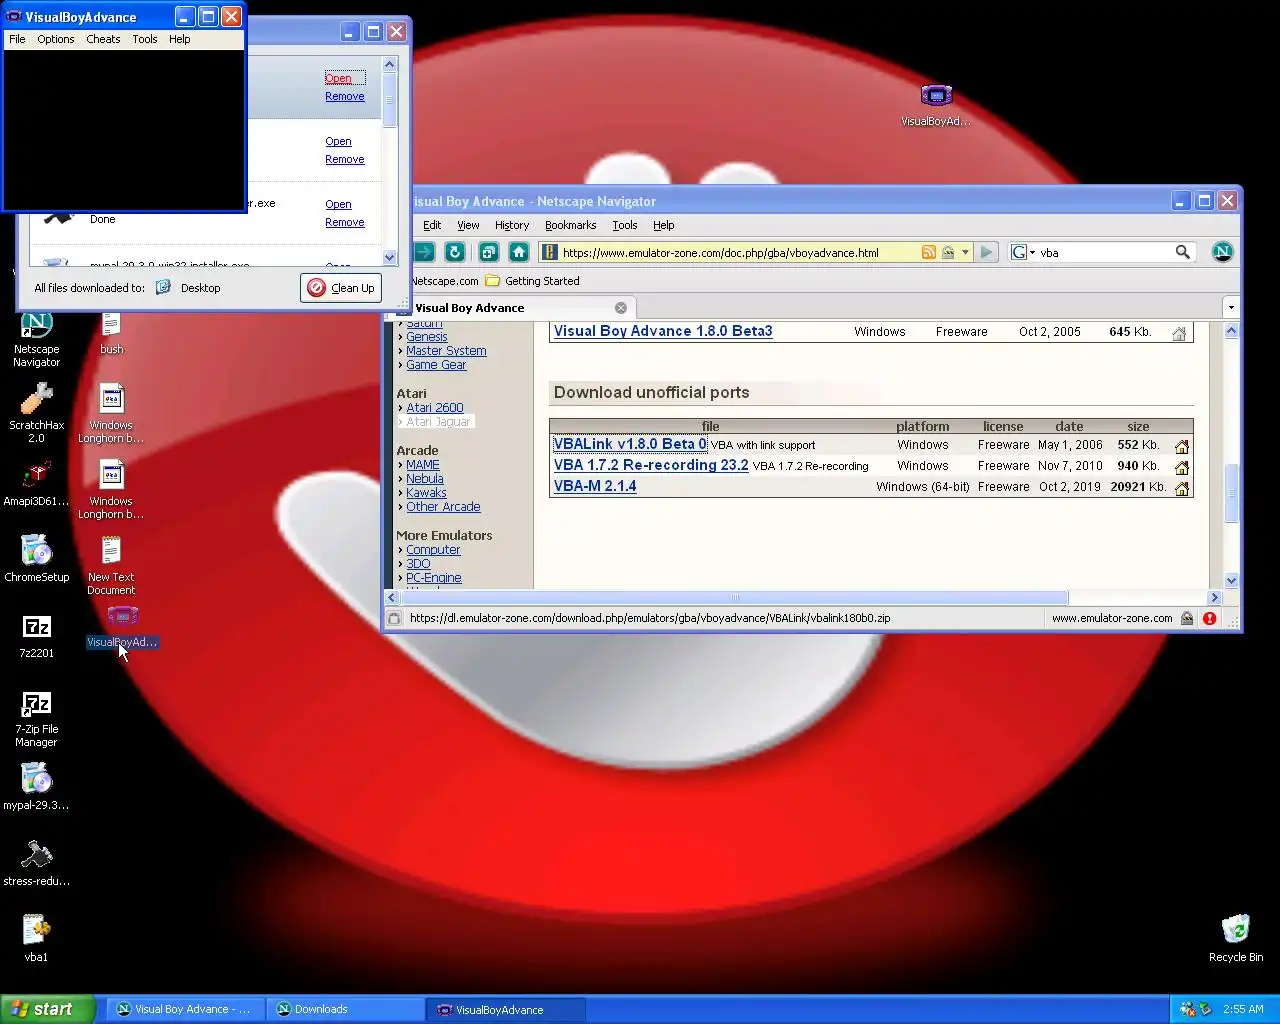Click the VBA-M 2.1.4 download link
This screenshot has width=1280, height=1024.
coord(595,486)
